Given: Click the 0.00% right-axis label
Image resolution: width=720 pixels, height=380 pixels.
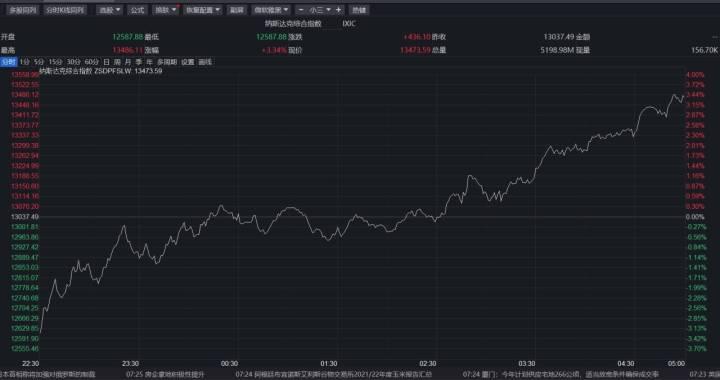Looking at the screenshot, I should pos(695,217).
